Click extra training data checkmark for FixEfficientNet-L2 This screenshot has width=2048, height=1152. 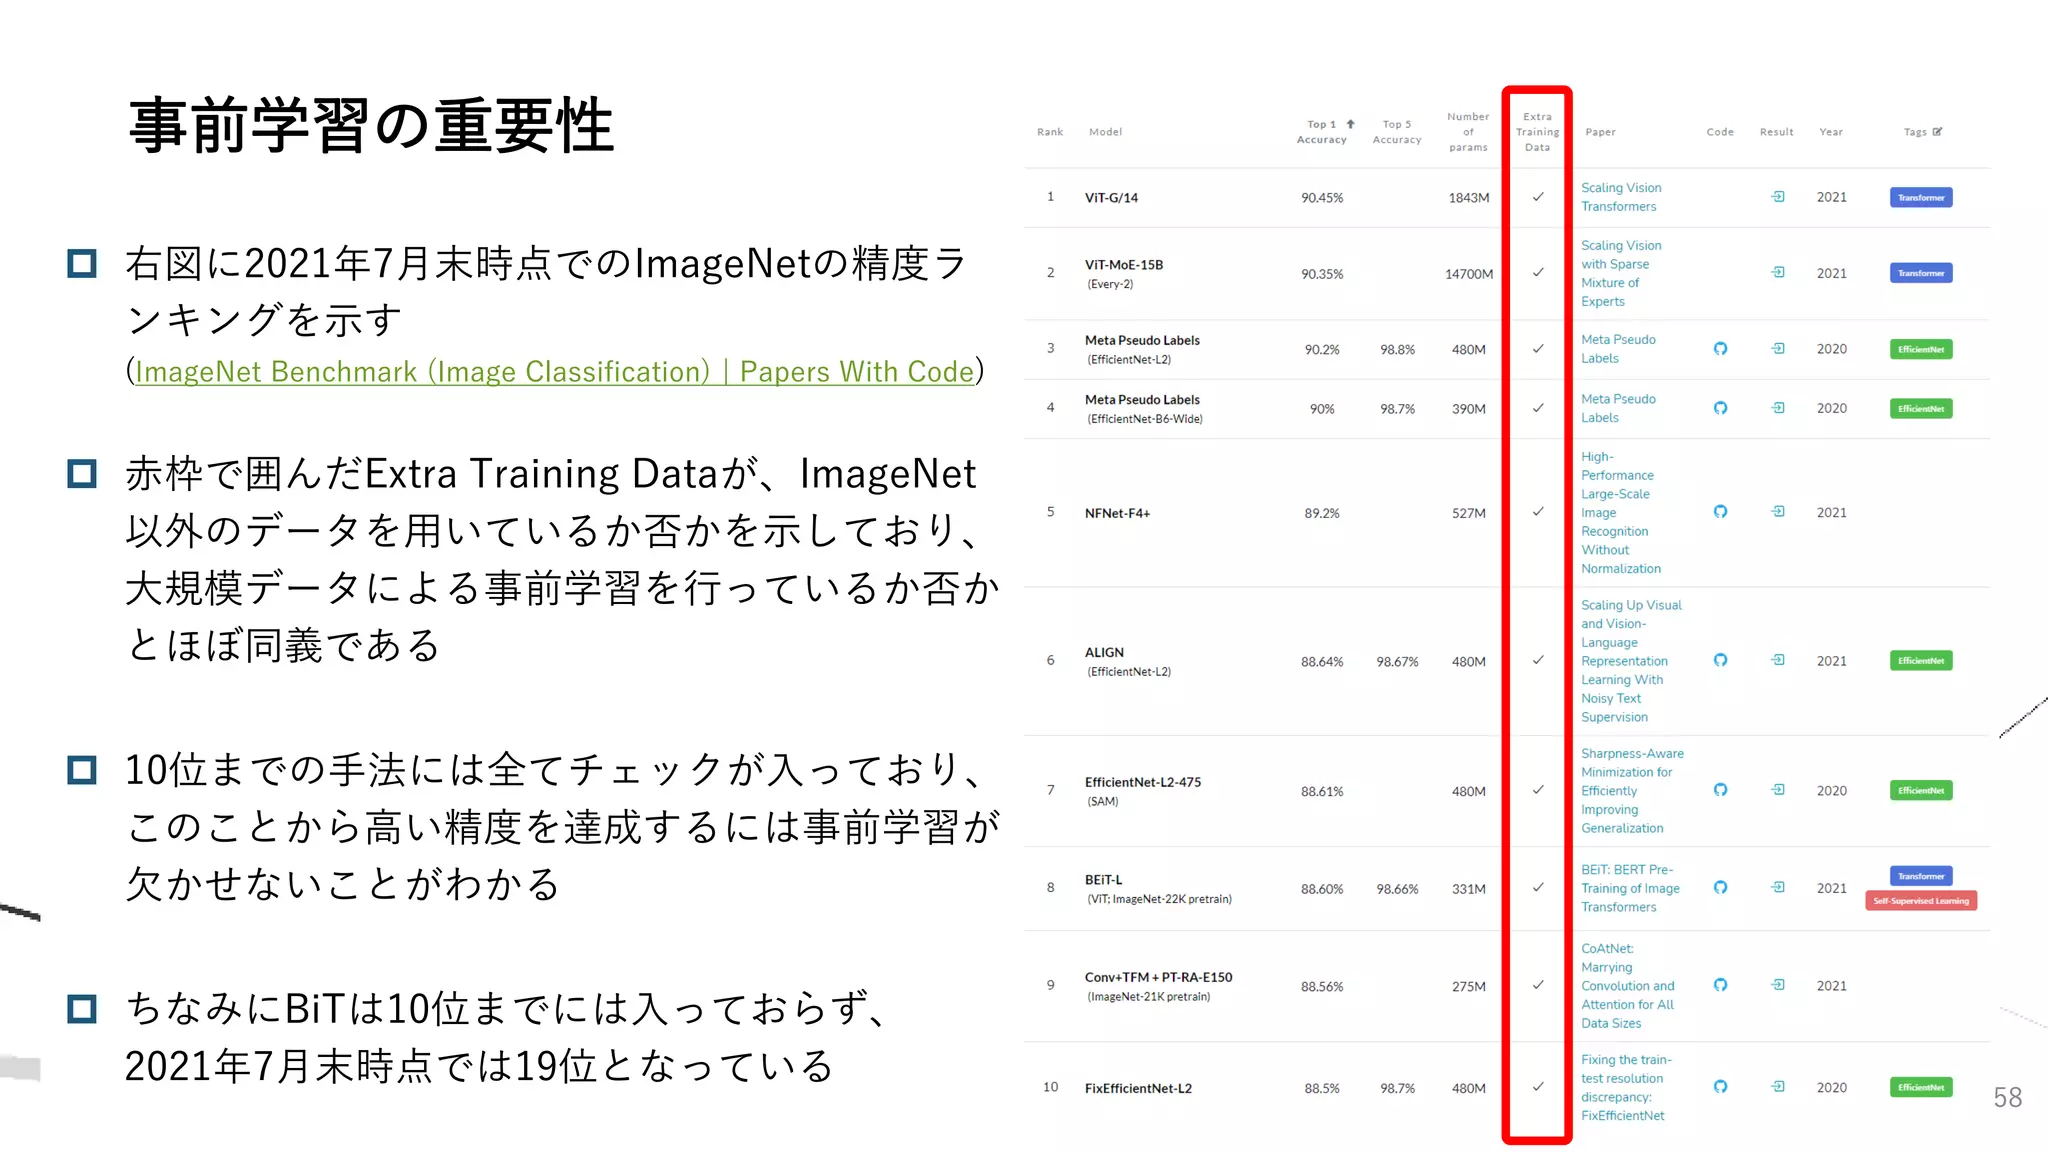(1538, 1087)
